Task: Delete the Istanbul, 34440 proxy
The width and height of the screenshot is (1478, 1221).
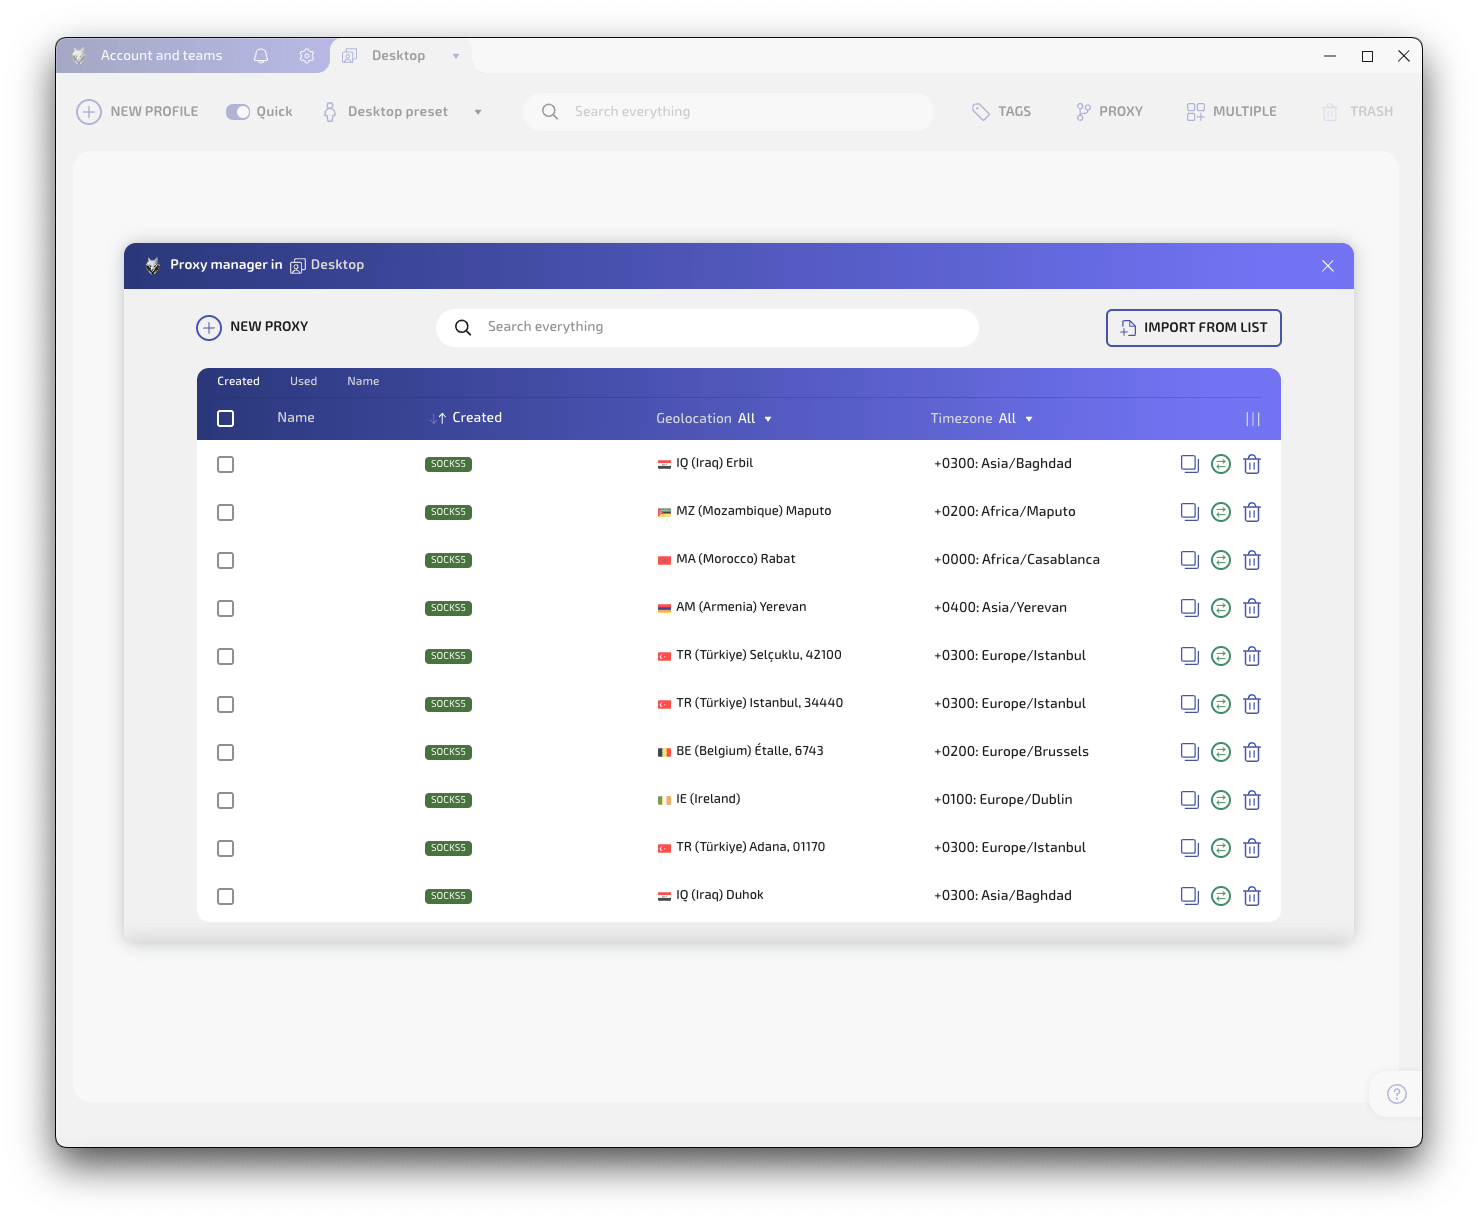Action: 1252,704
